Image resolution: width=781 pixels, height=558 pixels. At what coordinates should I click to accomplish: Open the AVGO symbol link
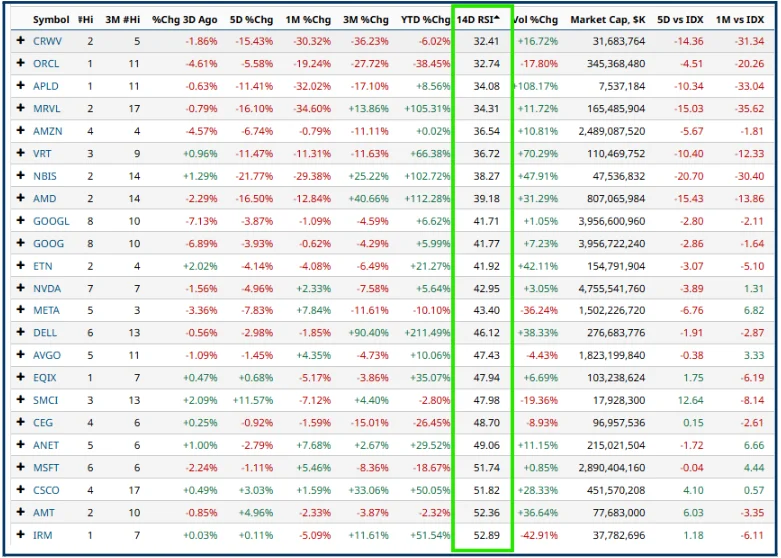pos(47,355)
